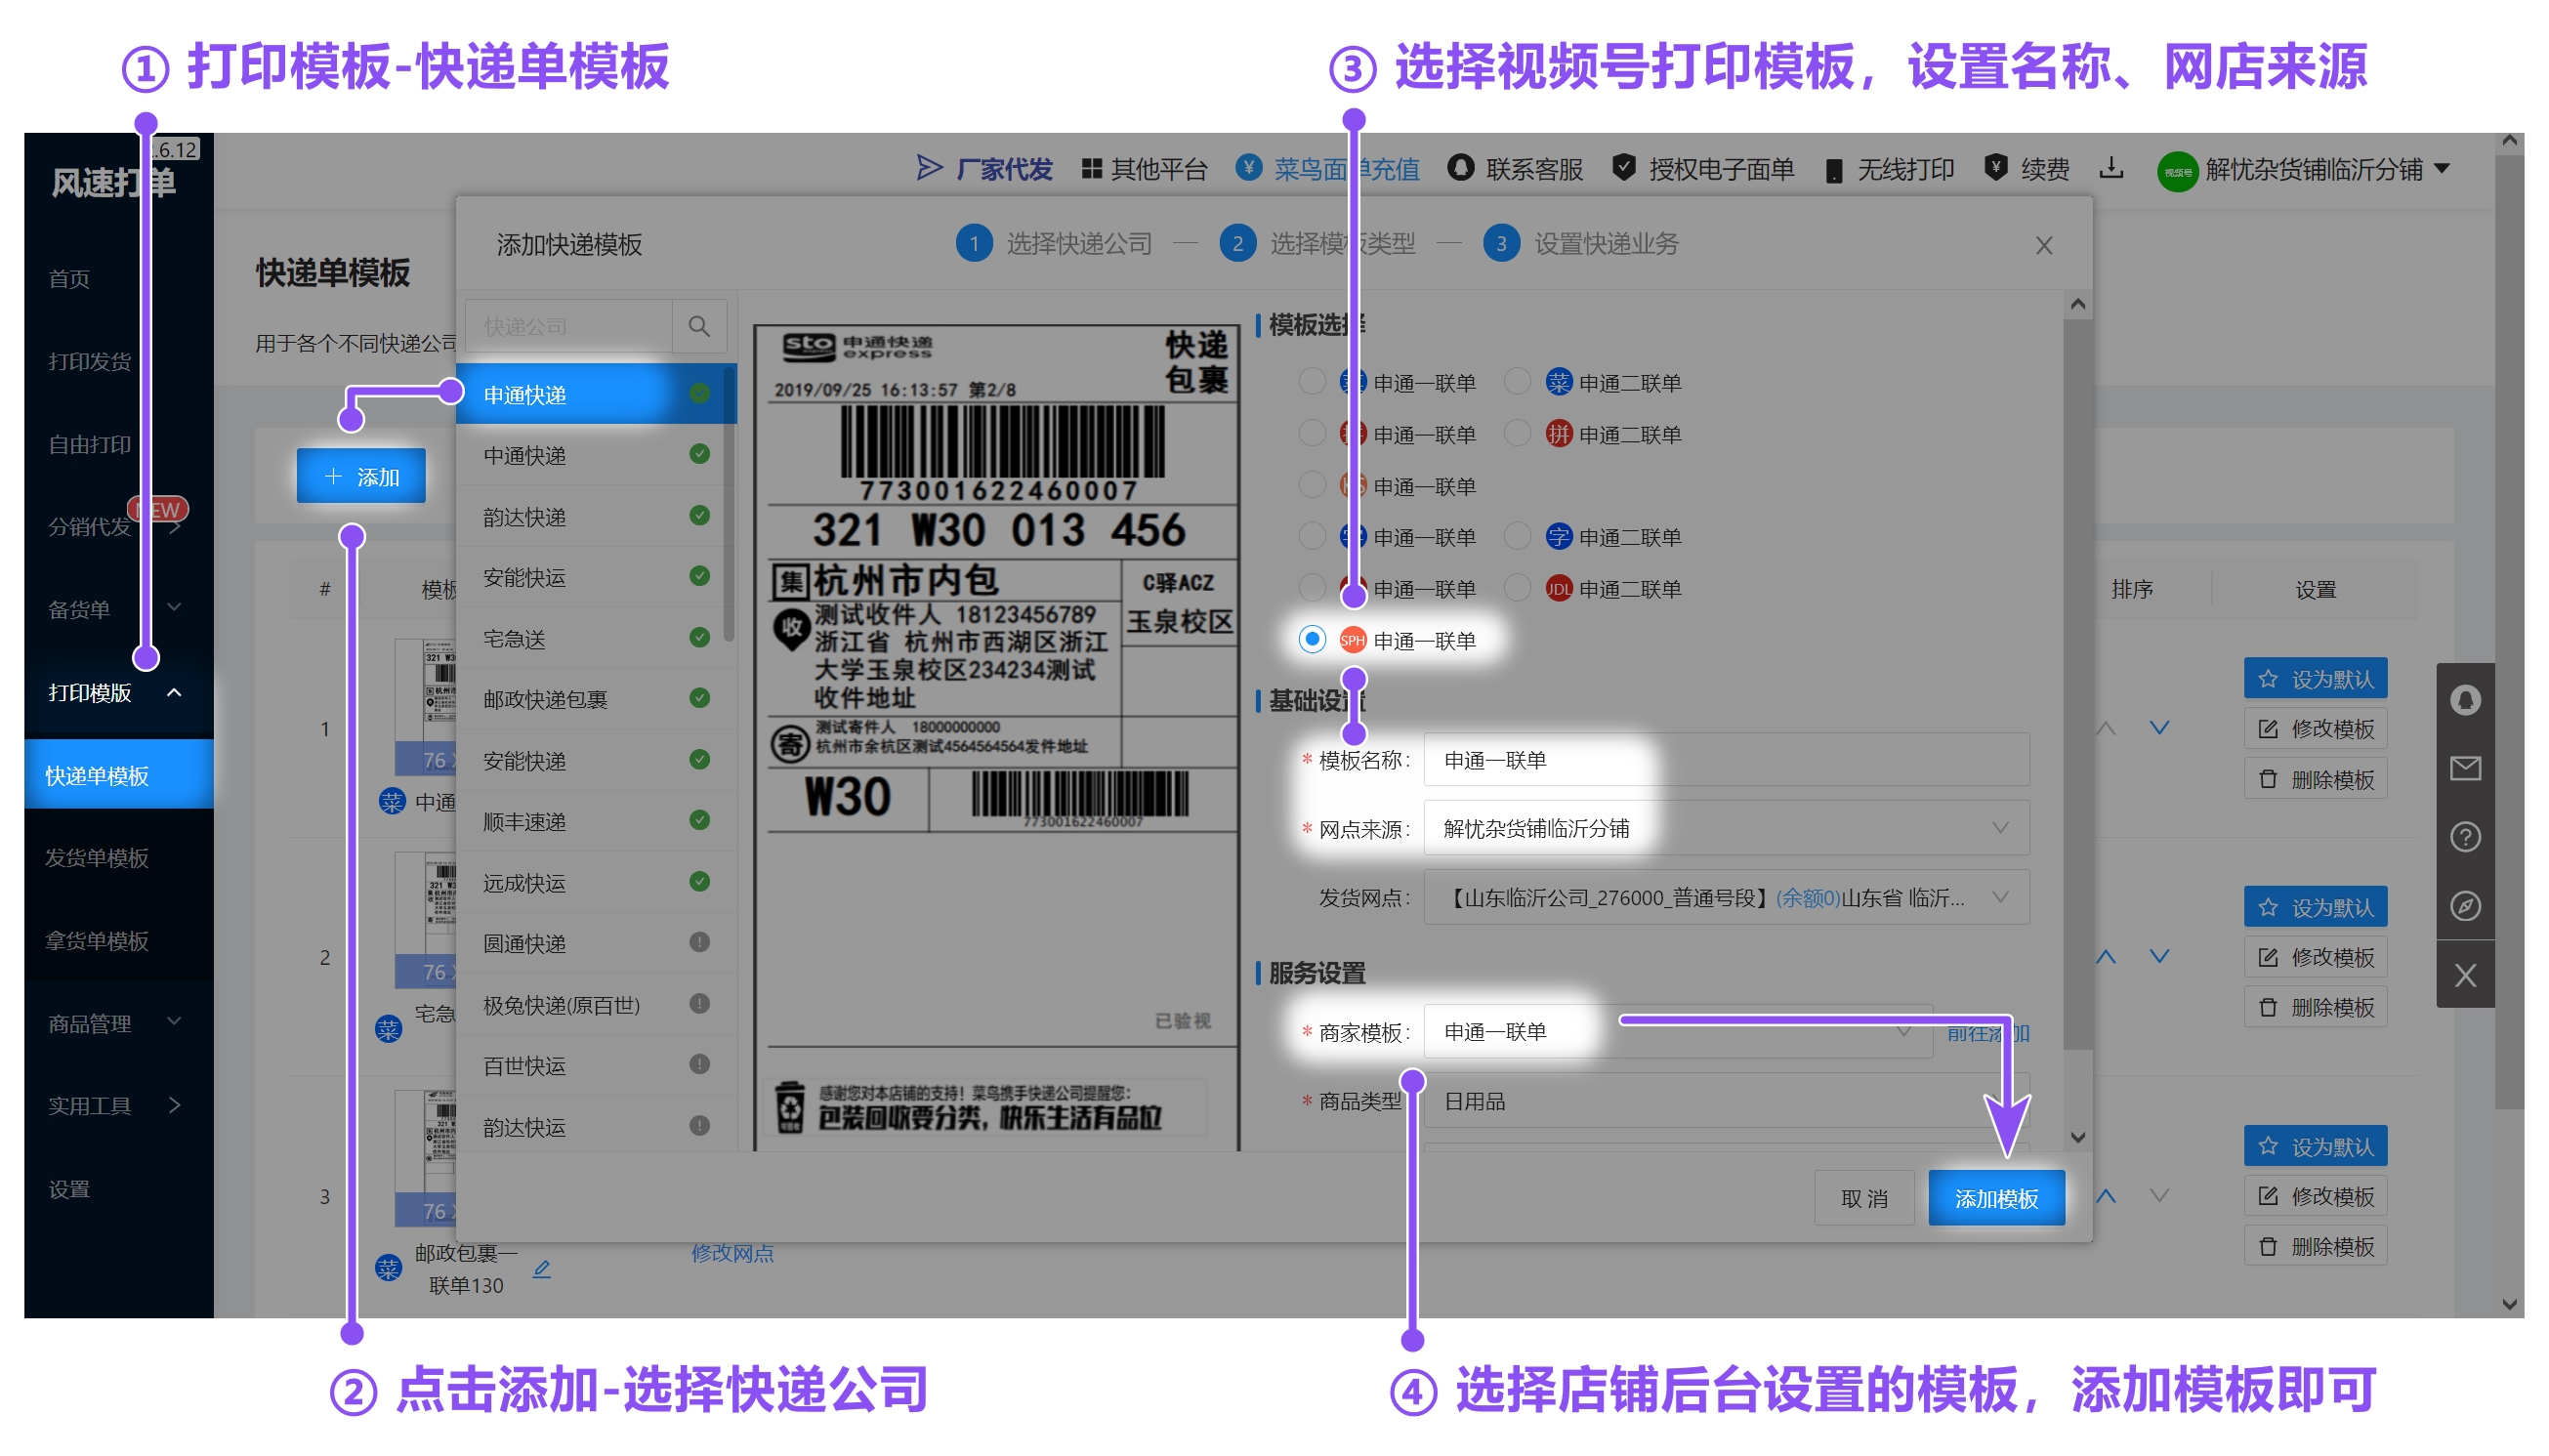
Task: Open 其他平台 grid icon
Action: tap(1091, 169)
